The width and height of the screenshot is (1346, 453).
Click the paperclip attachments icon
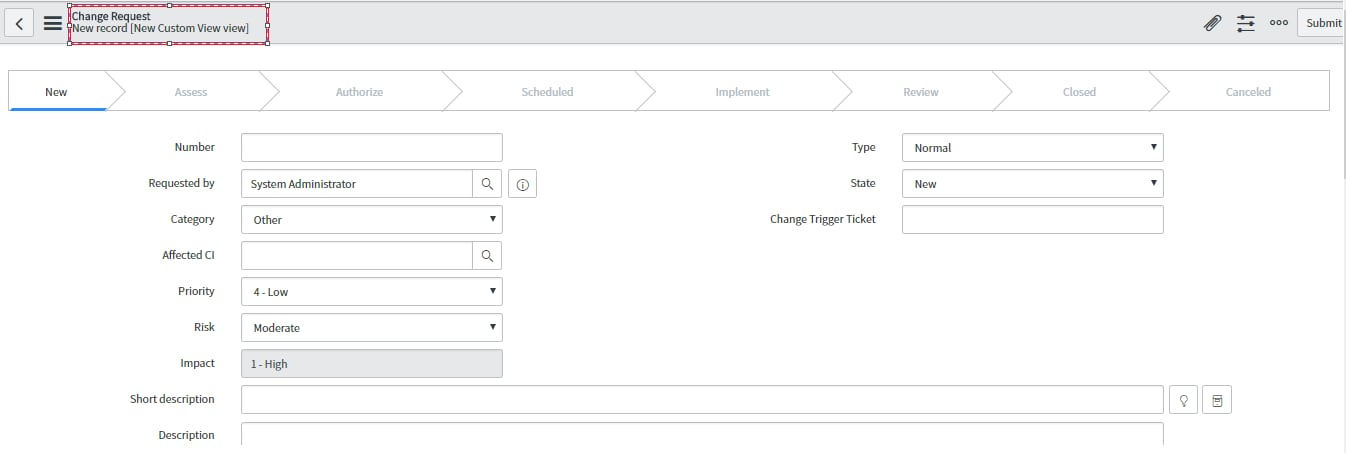coord(1212,23)
